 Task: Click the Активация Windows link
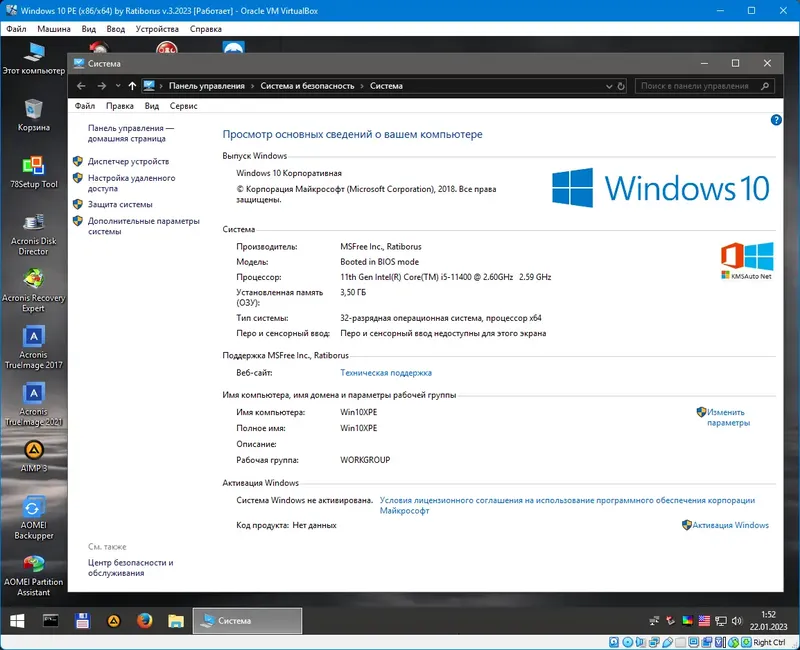[730, 525]
